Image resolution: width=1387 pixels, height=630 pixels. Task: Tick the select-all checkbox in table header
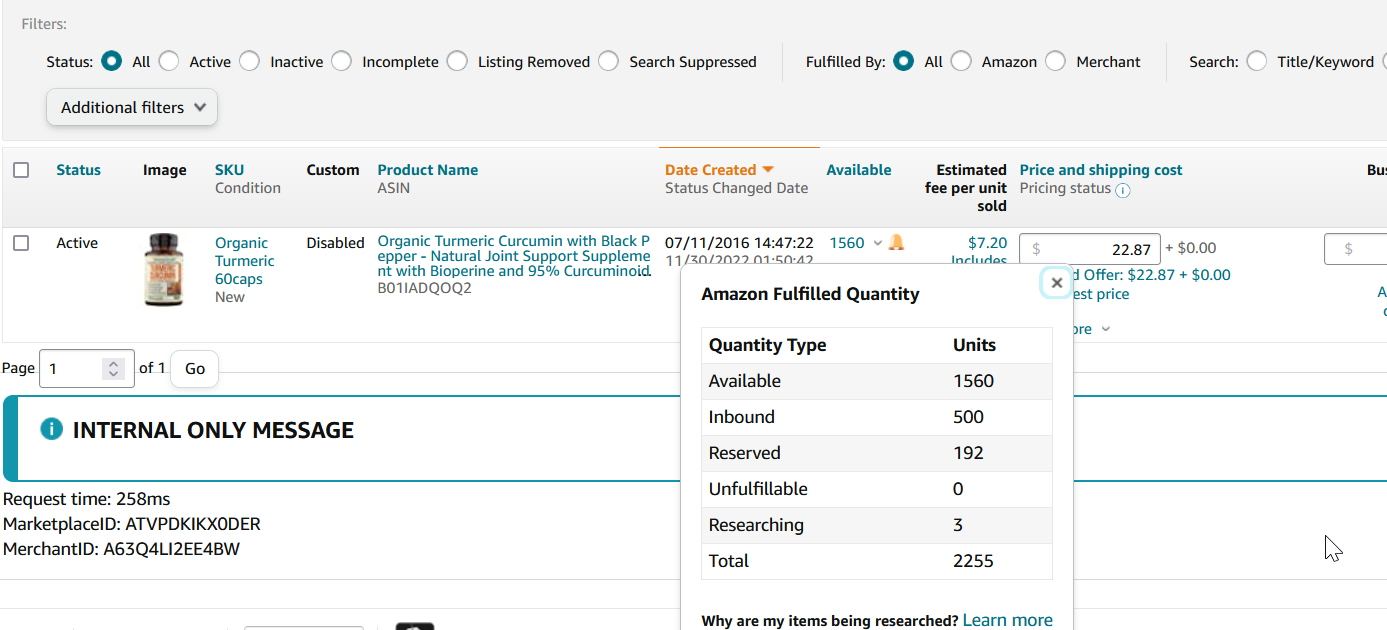[21, 170]
